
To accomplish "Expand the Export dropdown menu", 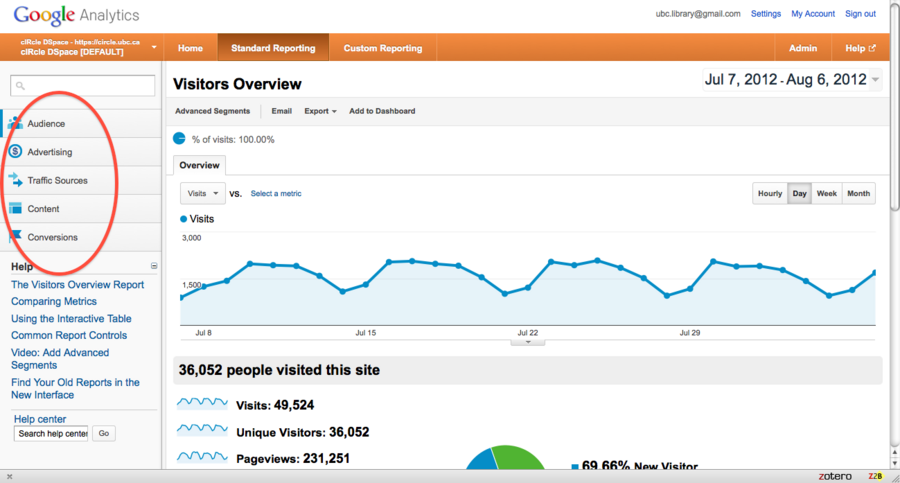I will pyautogui.click(x=320, y=111).
